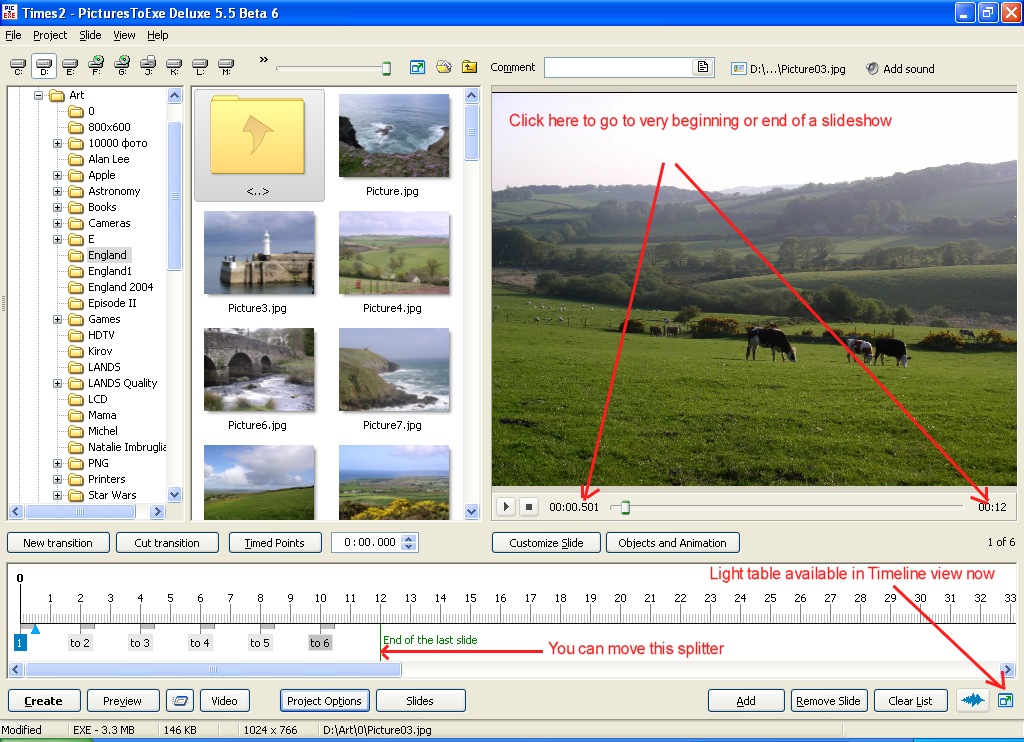
Task: Select the 800x600 folder
Action: pos(109,127)
